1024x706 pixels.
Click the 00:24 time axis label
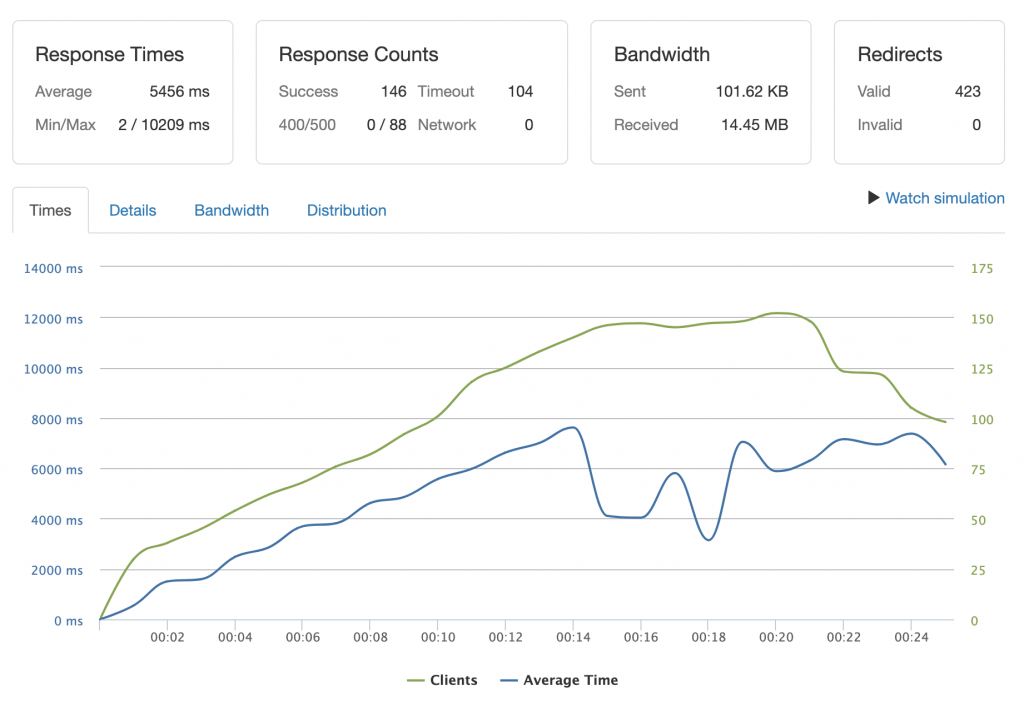911,637
